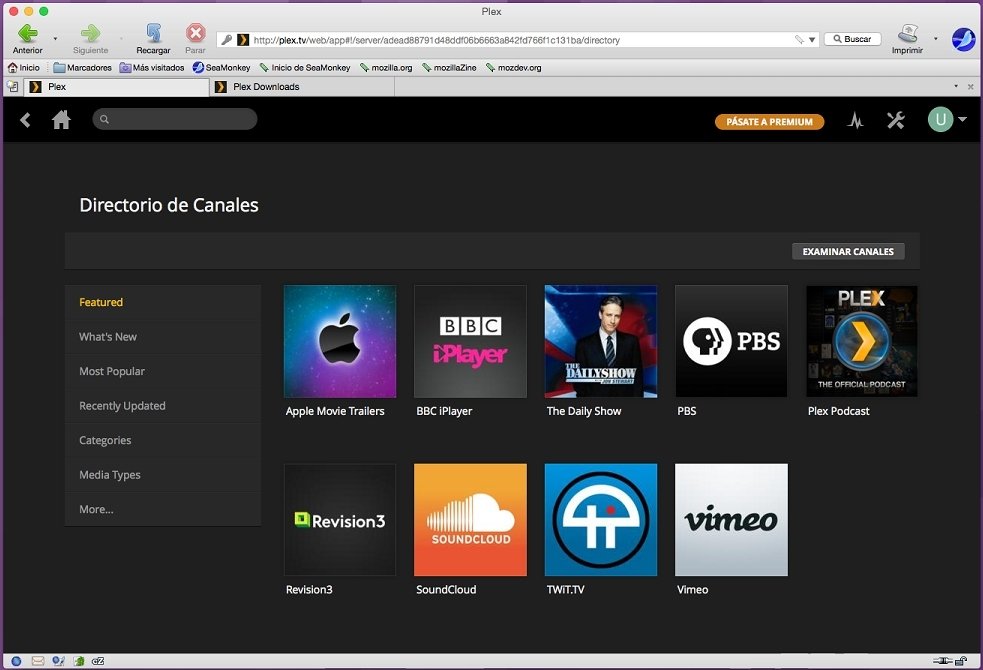The image size is (983, 670).
Task: Open the tab list dropdown
Action: 956,86
